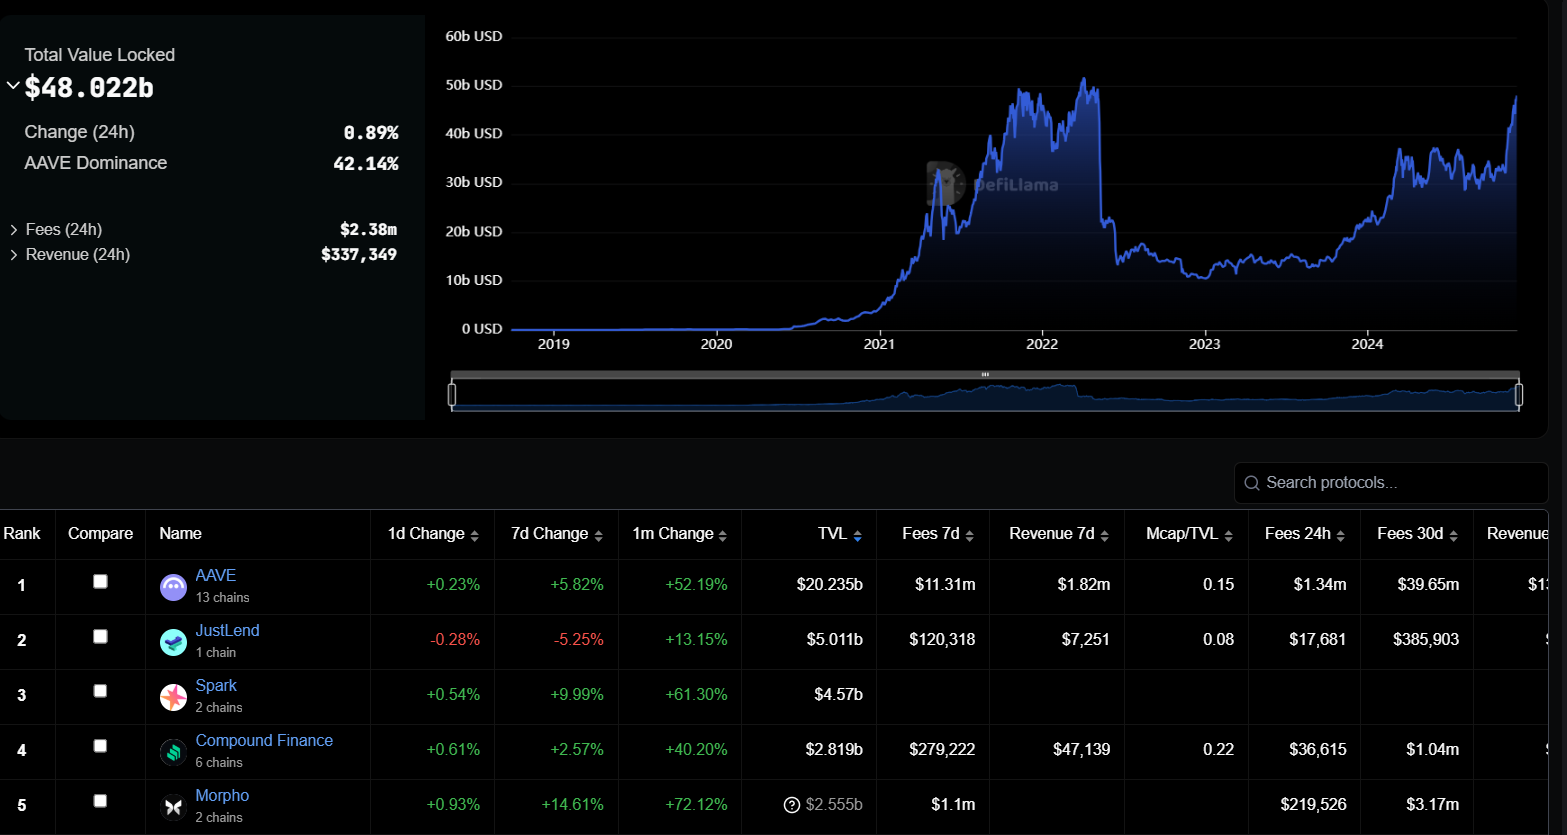Sort by Revenue 7d column arrows
Viewport: 1567px width, 835px height.
point(1105,536)
